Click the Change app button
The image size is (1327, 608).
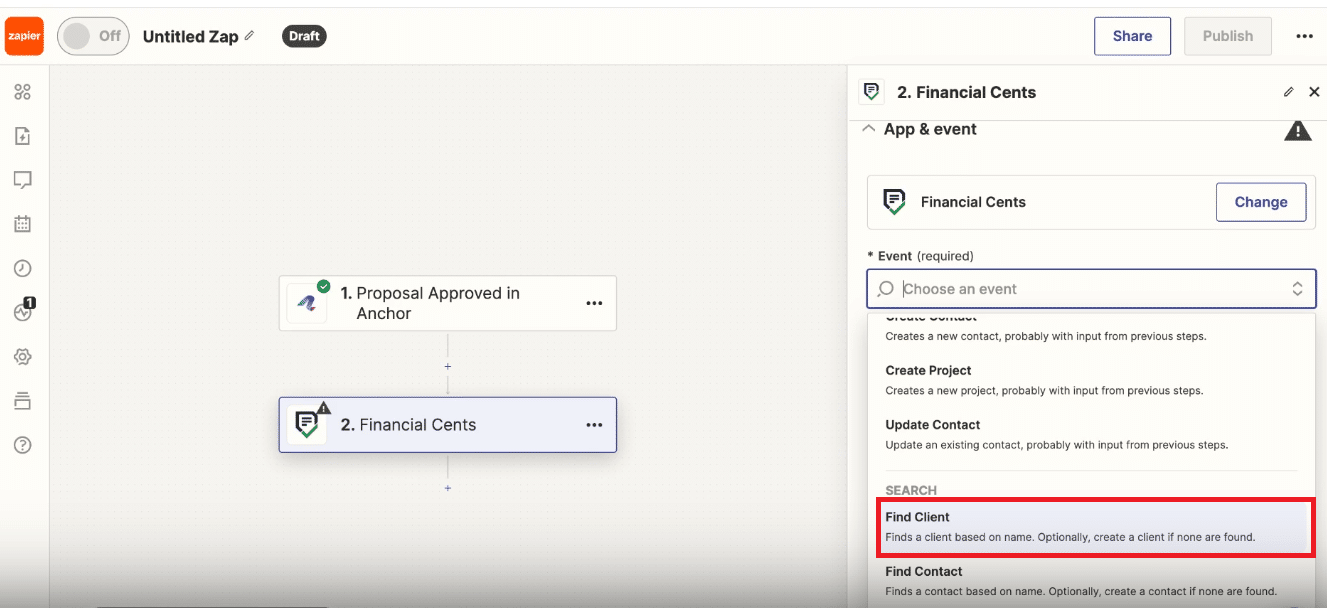tap(1260, 202)
